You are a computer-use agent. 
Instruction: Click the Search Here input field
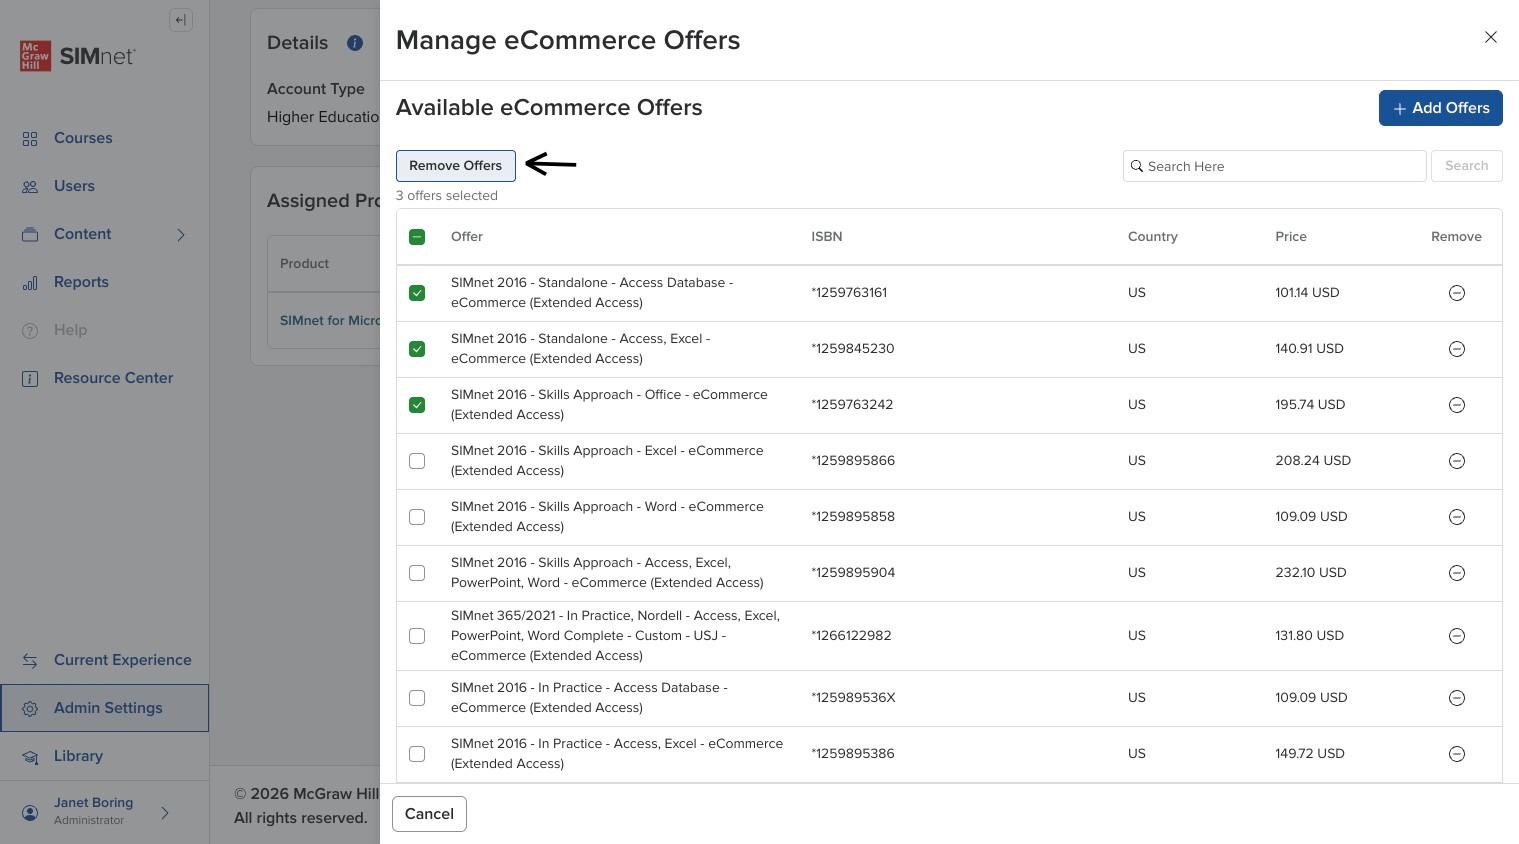(1275, 166)
